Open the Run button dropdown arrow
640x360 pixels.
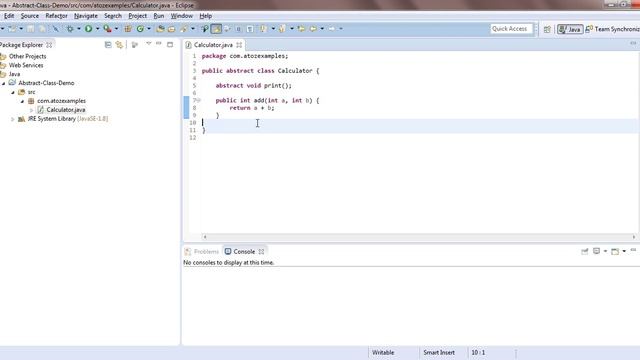click(x=97, y=29)
